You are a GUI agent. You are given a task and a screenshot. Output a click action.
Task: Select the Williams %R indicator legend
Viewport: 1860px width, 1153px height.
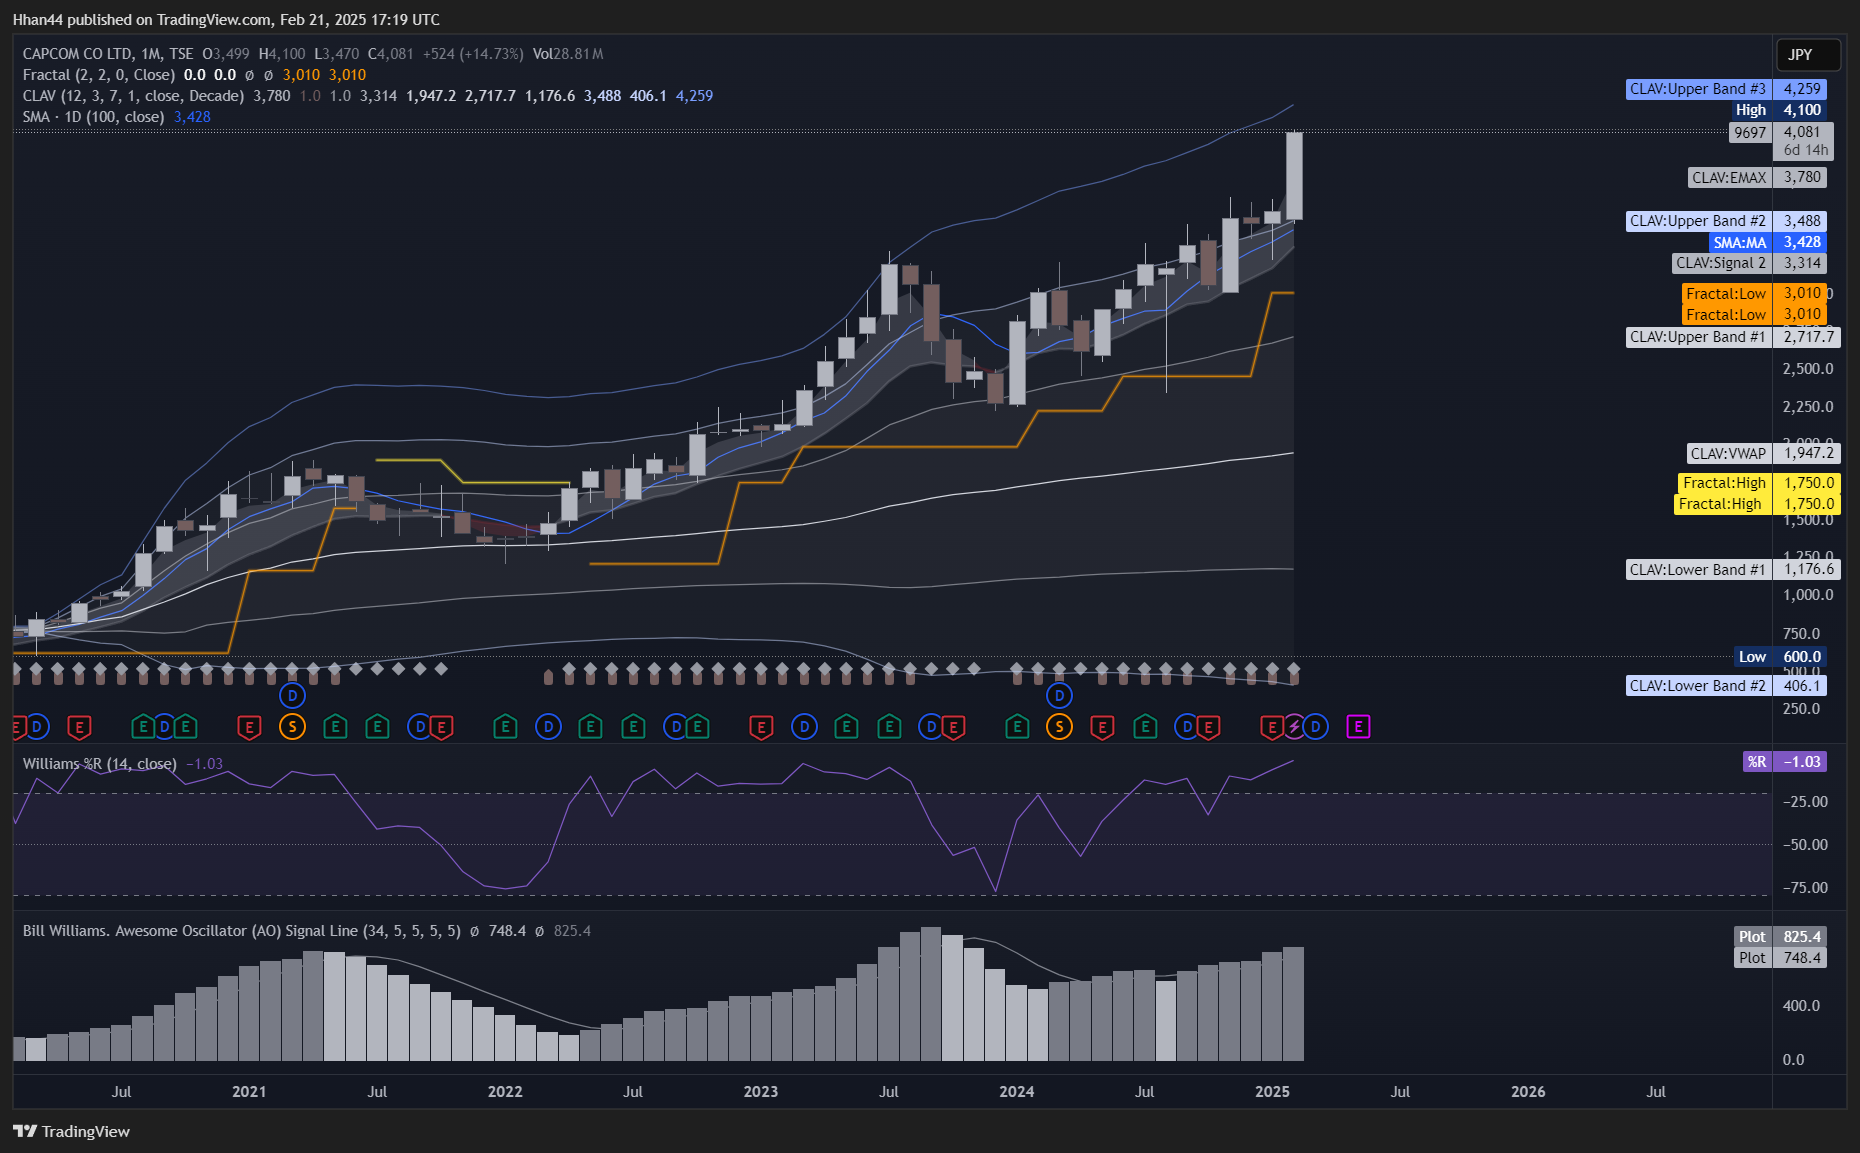[x=99, y=764]
